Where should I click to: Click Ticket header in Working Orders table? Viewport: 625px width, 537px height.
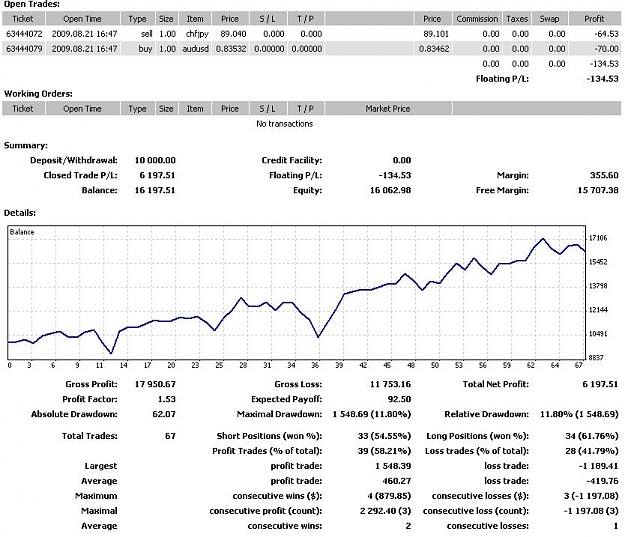23,108
